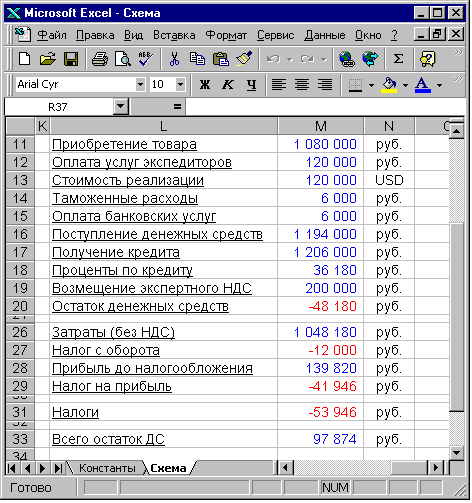The height and width of the screenshot is (503, 472).
Task: Select column M header
Action: (320, 126)
